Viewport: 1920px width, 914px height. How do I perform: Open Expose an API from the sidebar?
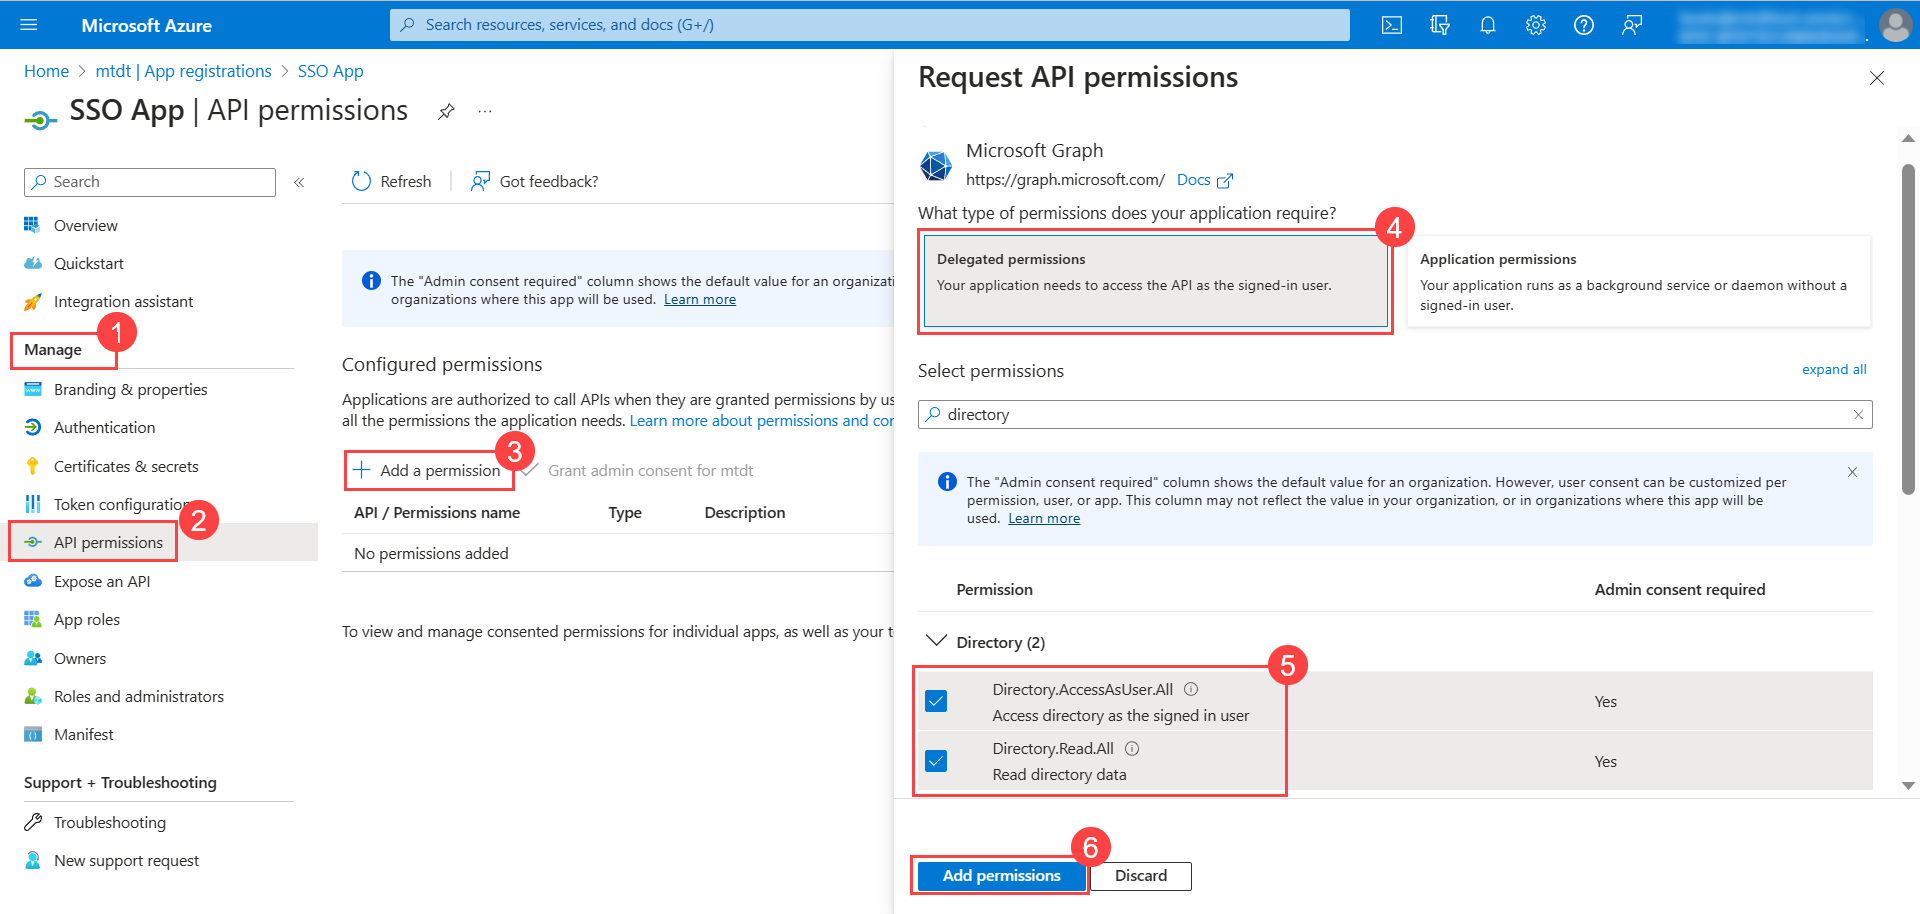pos(101,581)
